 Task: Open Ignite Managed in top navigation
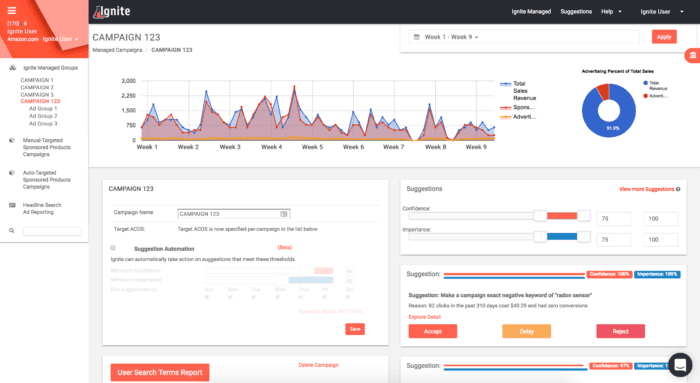click(x=531, y=12)
